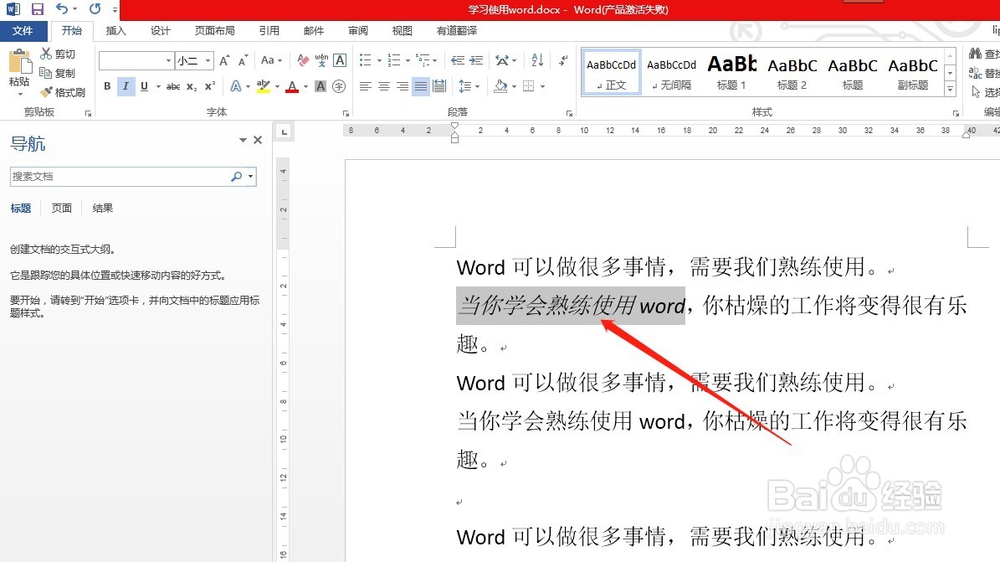
Task: Click the Redo/Repeat icon
Action: (95, 9)
